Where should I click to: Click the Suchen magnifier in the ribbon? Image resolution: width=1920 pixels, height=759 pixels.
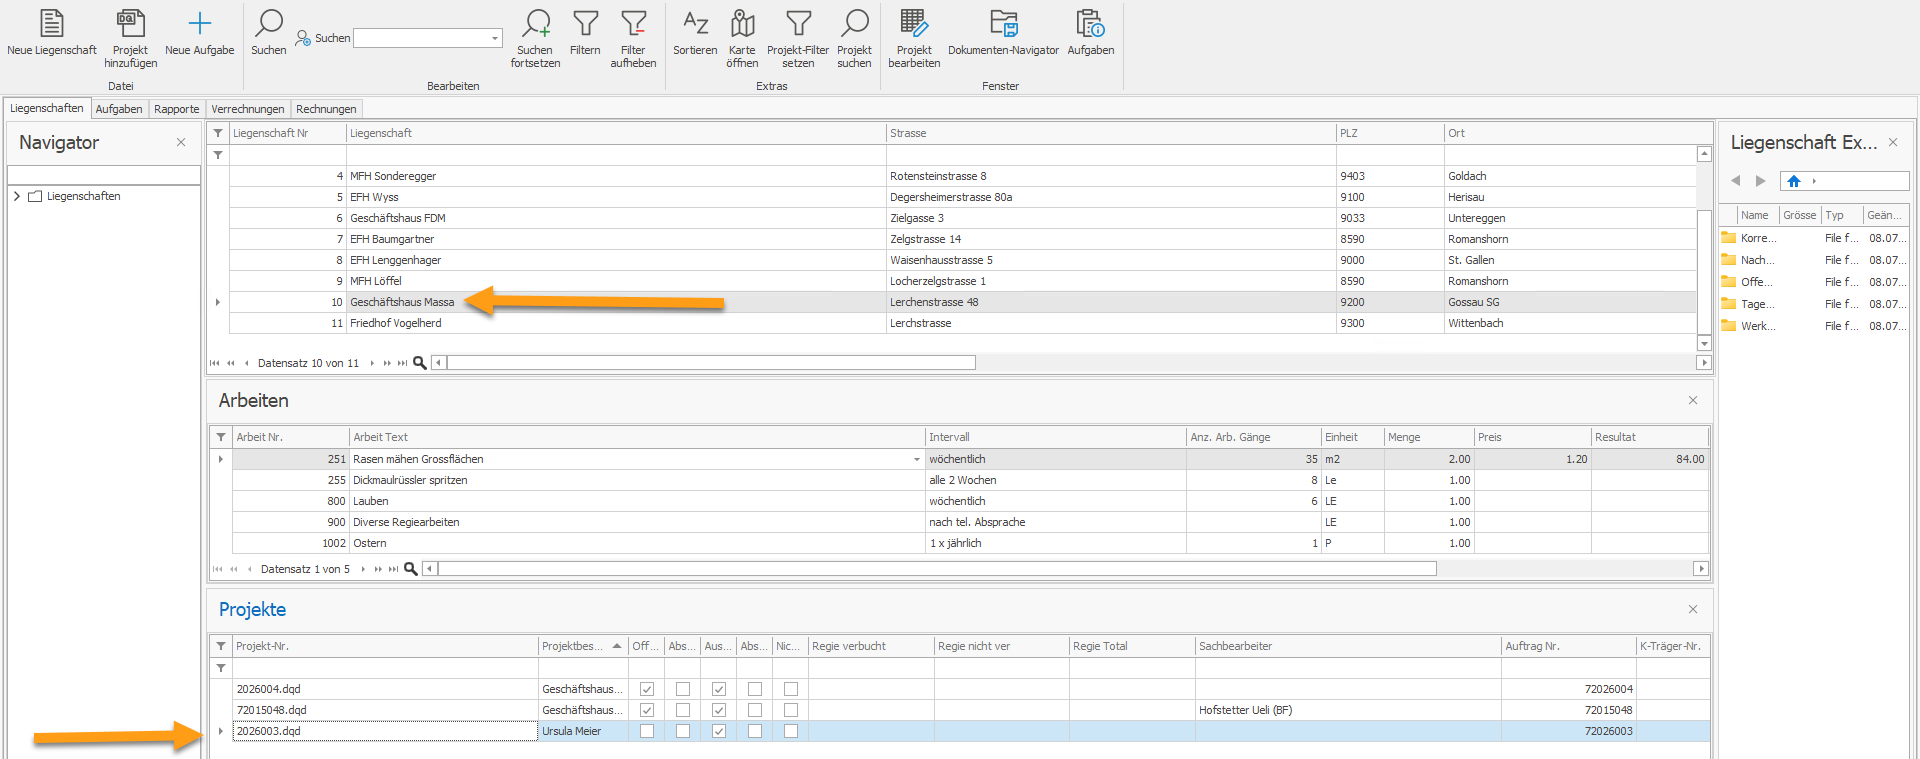[269, 32]
